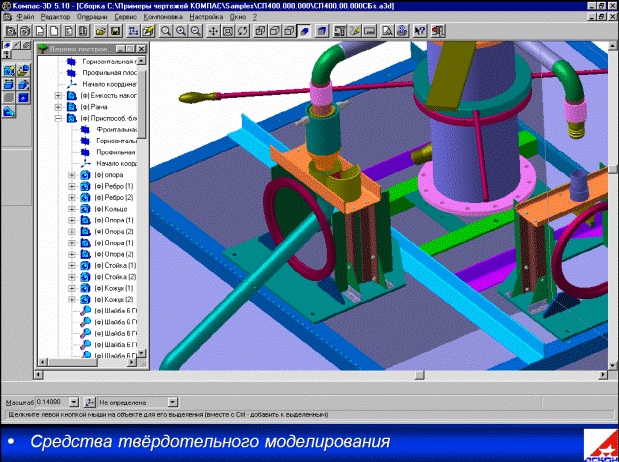
Task: Click the blank page new document icon
Action: click(54, 31)
